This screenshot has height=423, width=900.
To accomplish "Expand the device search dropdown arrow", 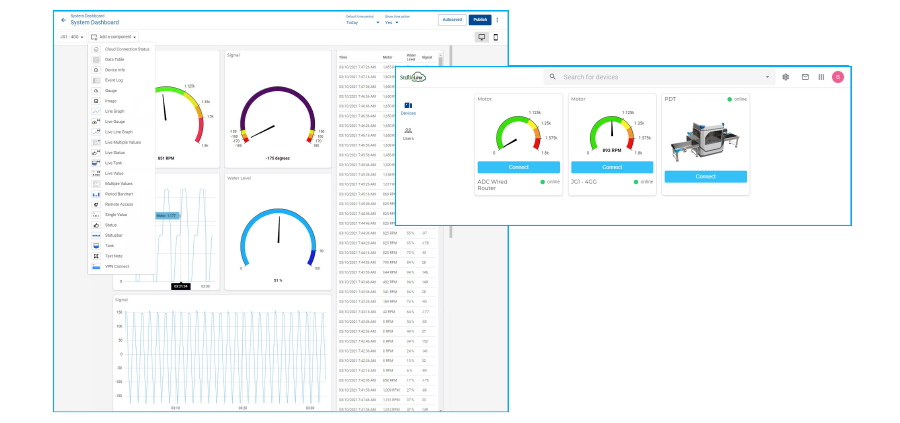I will pos(767,77).
